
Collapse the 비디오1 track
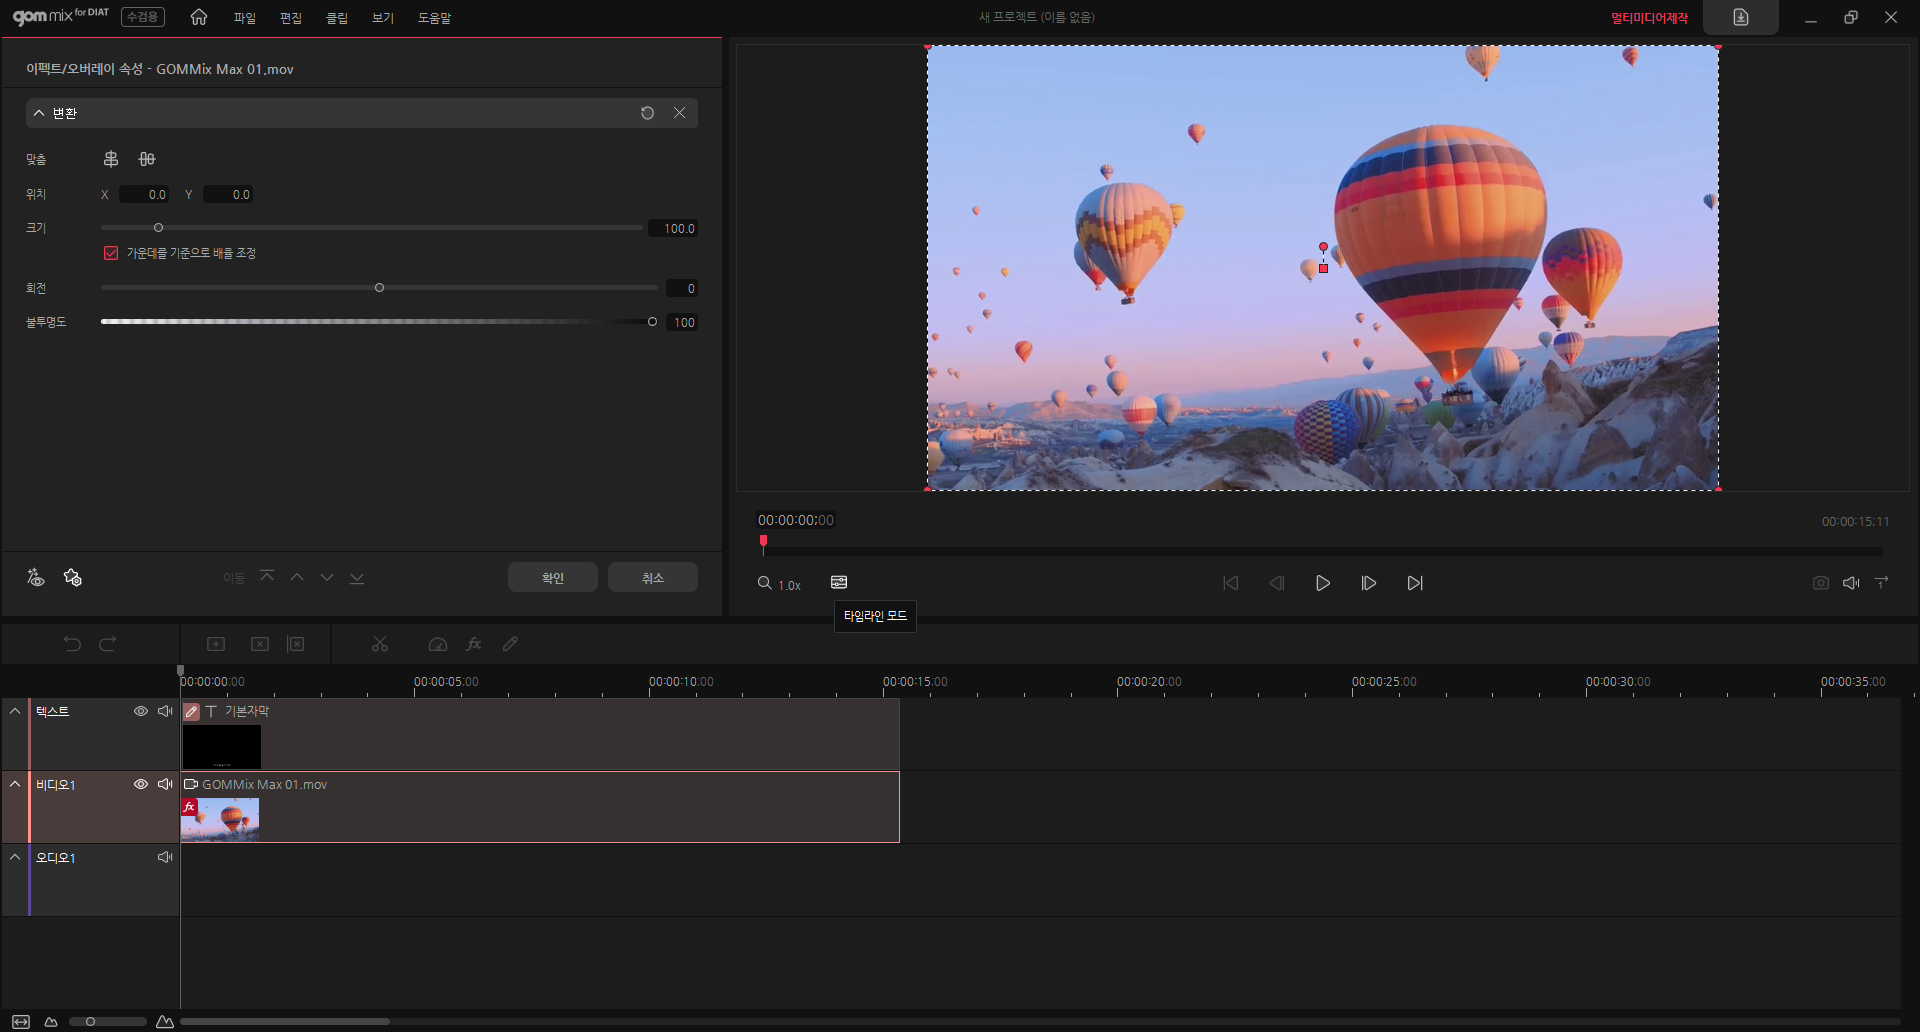point(15,784)
